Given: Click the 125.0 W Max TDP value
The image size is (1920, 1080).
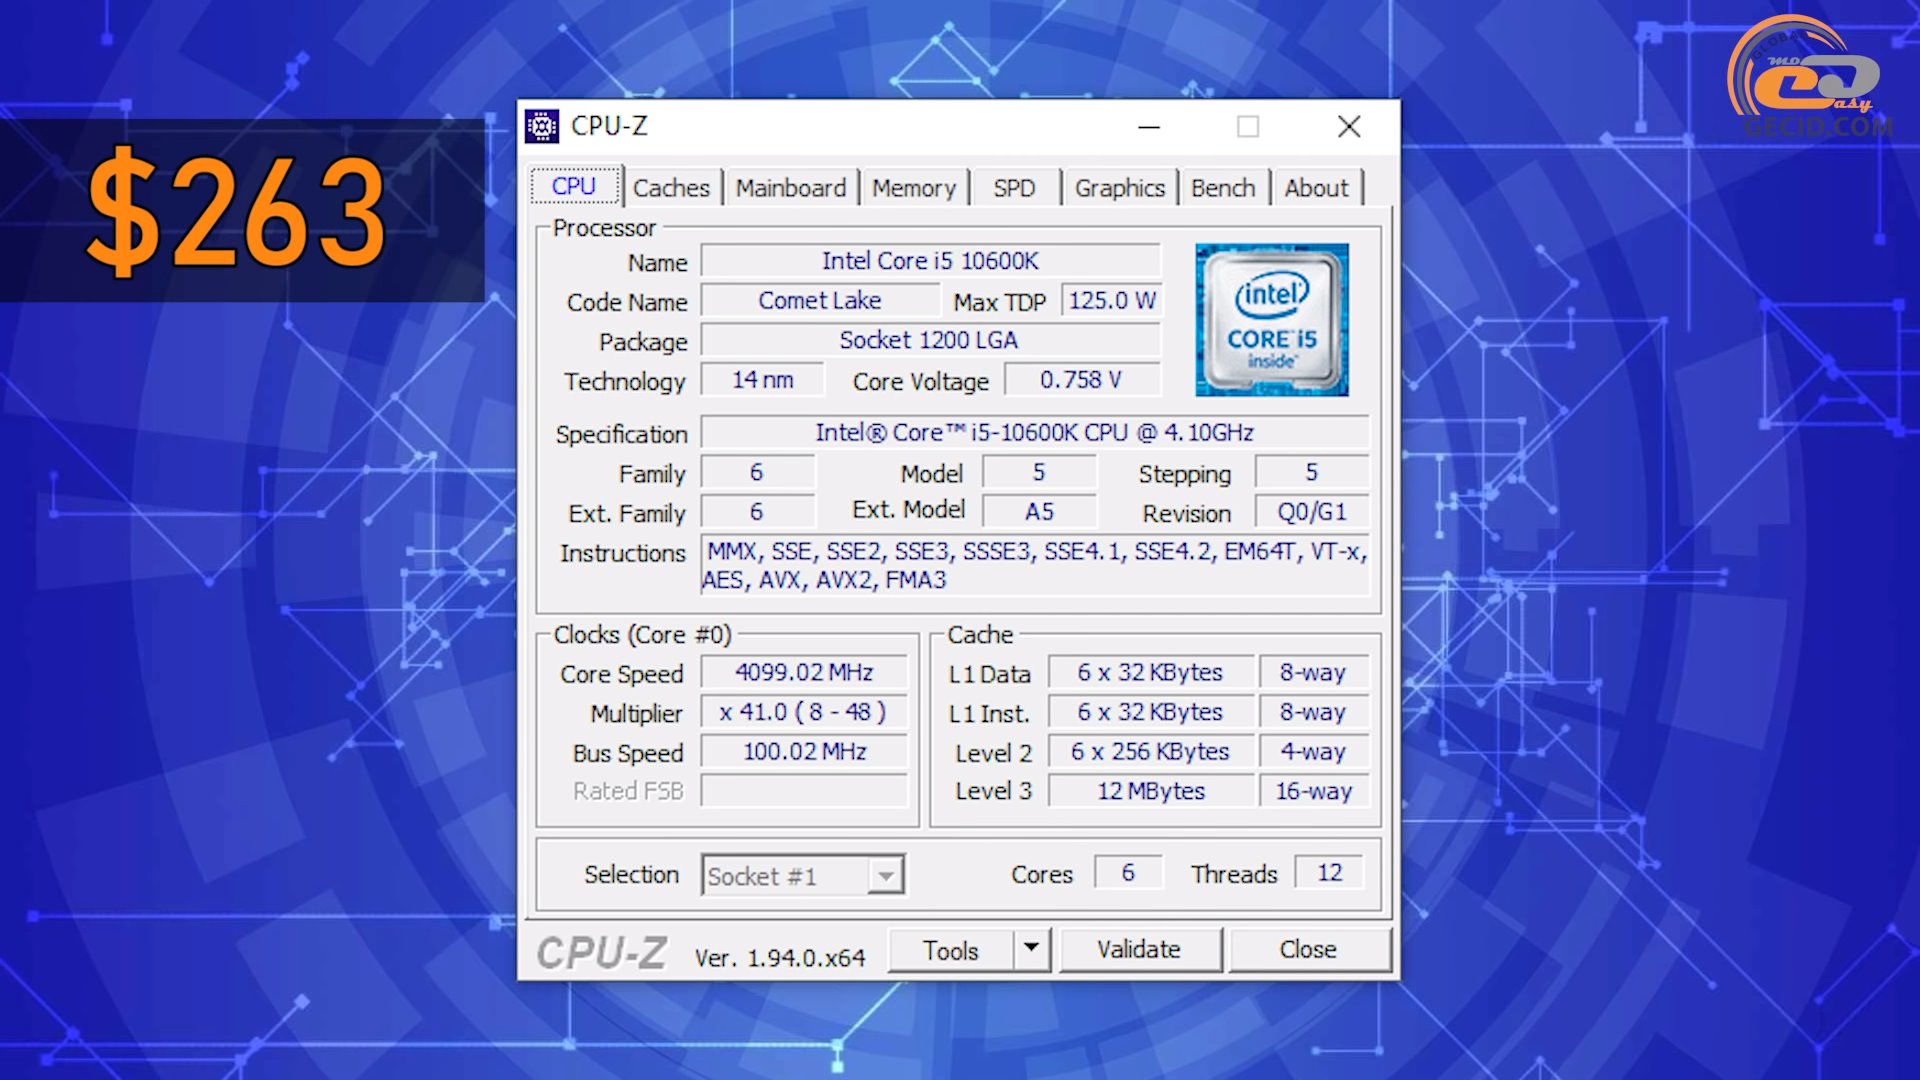Looking at the screenshot, I should point(1111,301).
